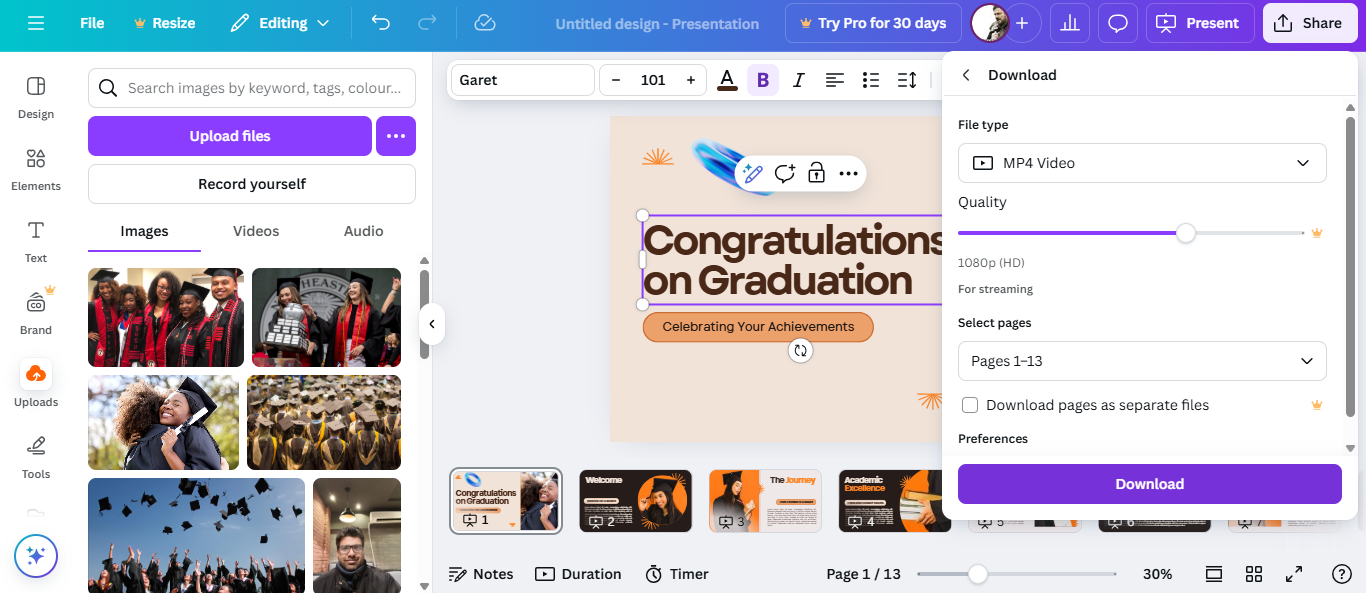Select page 2 Welcome thumbnail
The width and height of the screenshot is (1366, 593).
[x=636, y=501]
